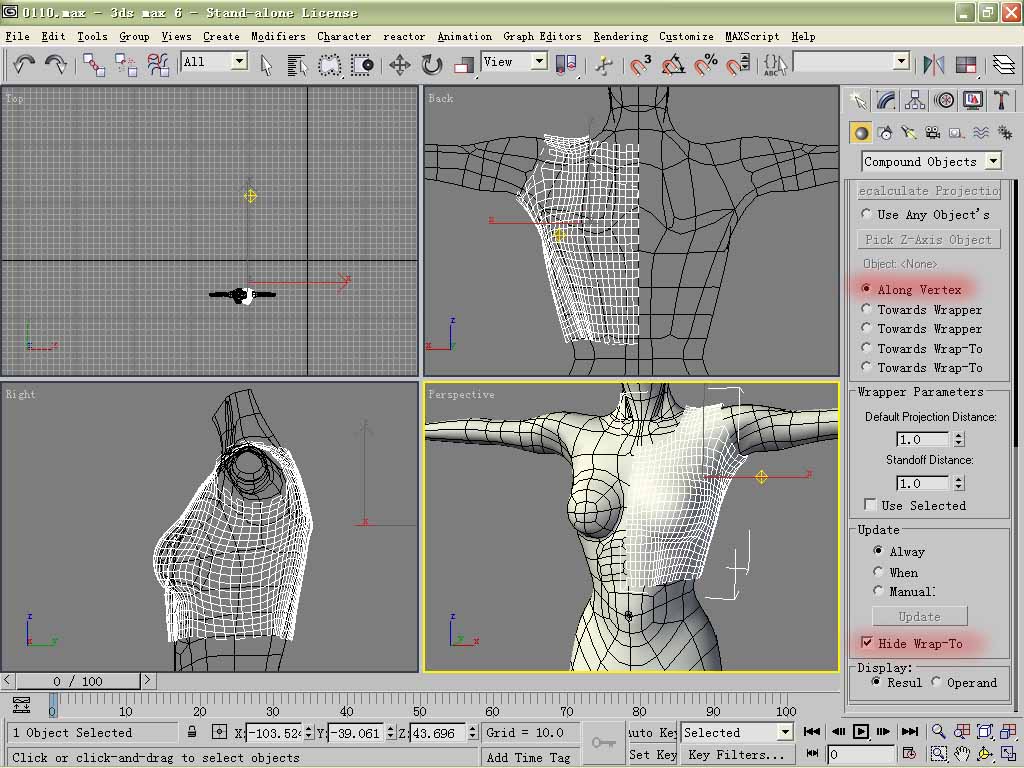The image size is (1024, 768).
Task: Open the Layer Manager icon
Action: [1004, 64]
